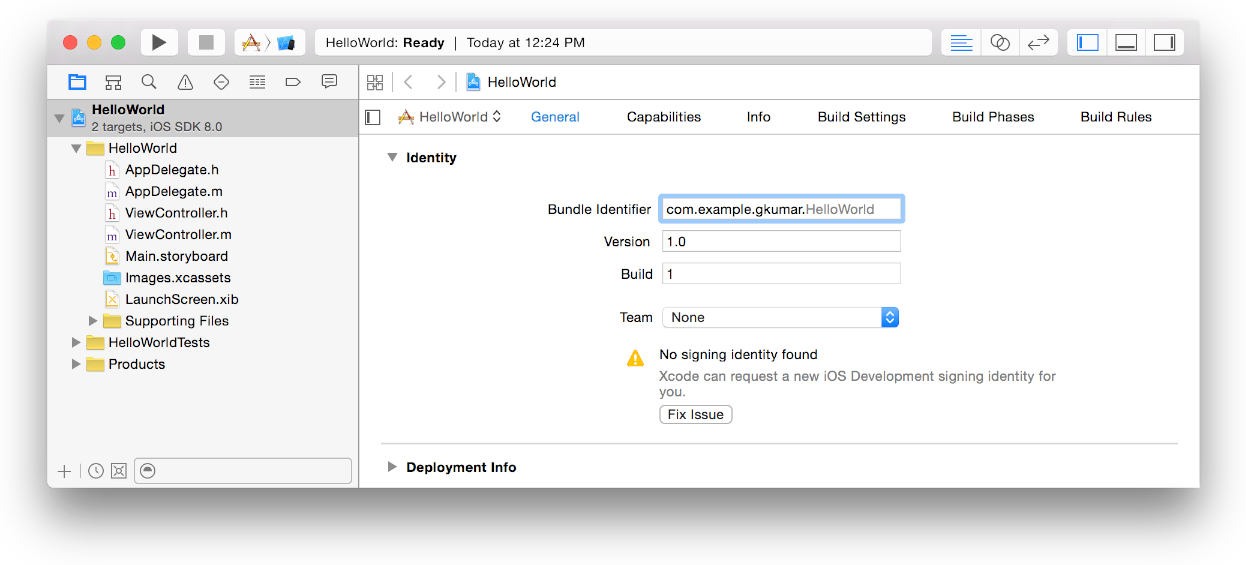Toggle the Utilities panel visibility
The height and width of the screenshot is (565, 1246).
[1164, 42]
